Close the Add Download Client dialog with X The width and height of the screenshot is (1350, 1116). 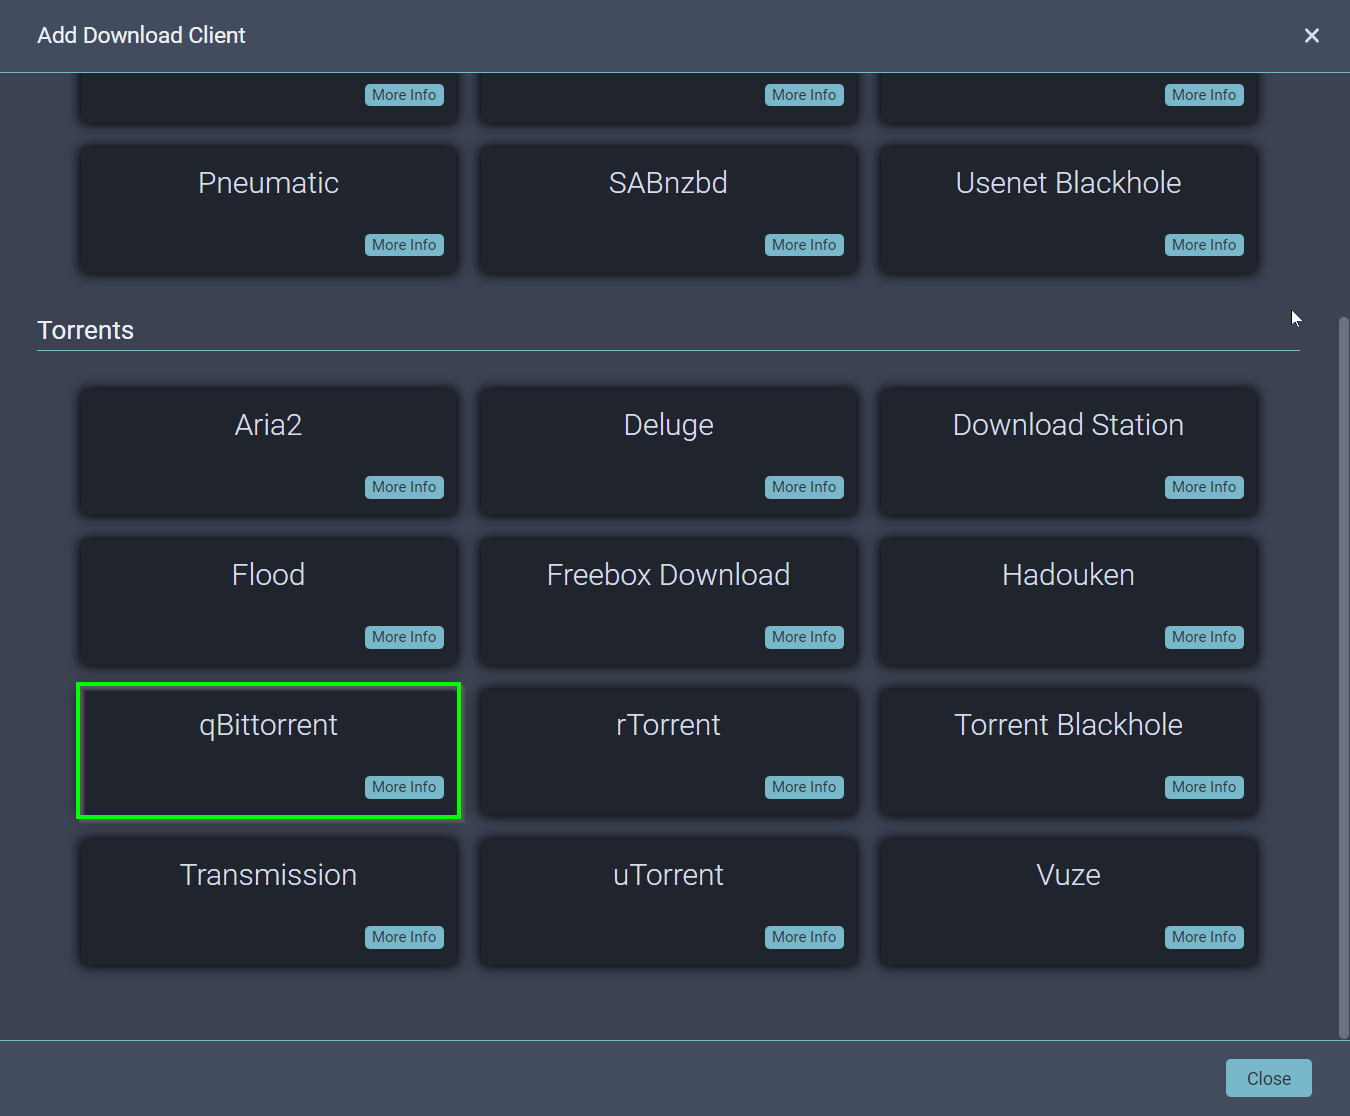[1311, 36]
